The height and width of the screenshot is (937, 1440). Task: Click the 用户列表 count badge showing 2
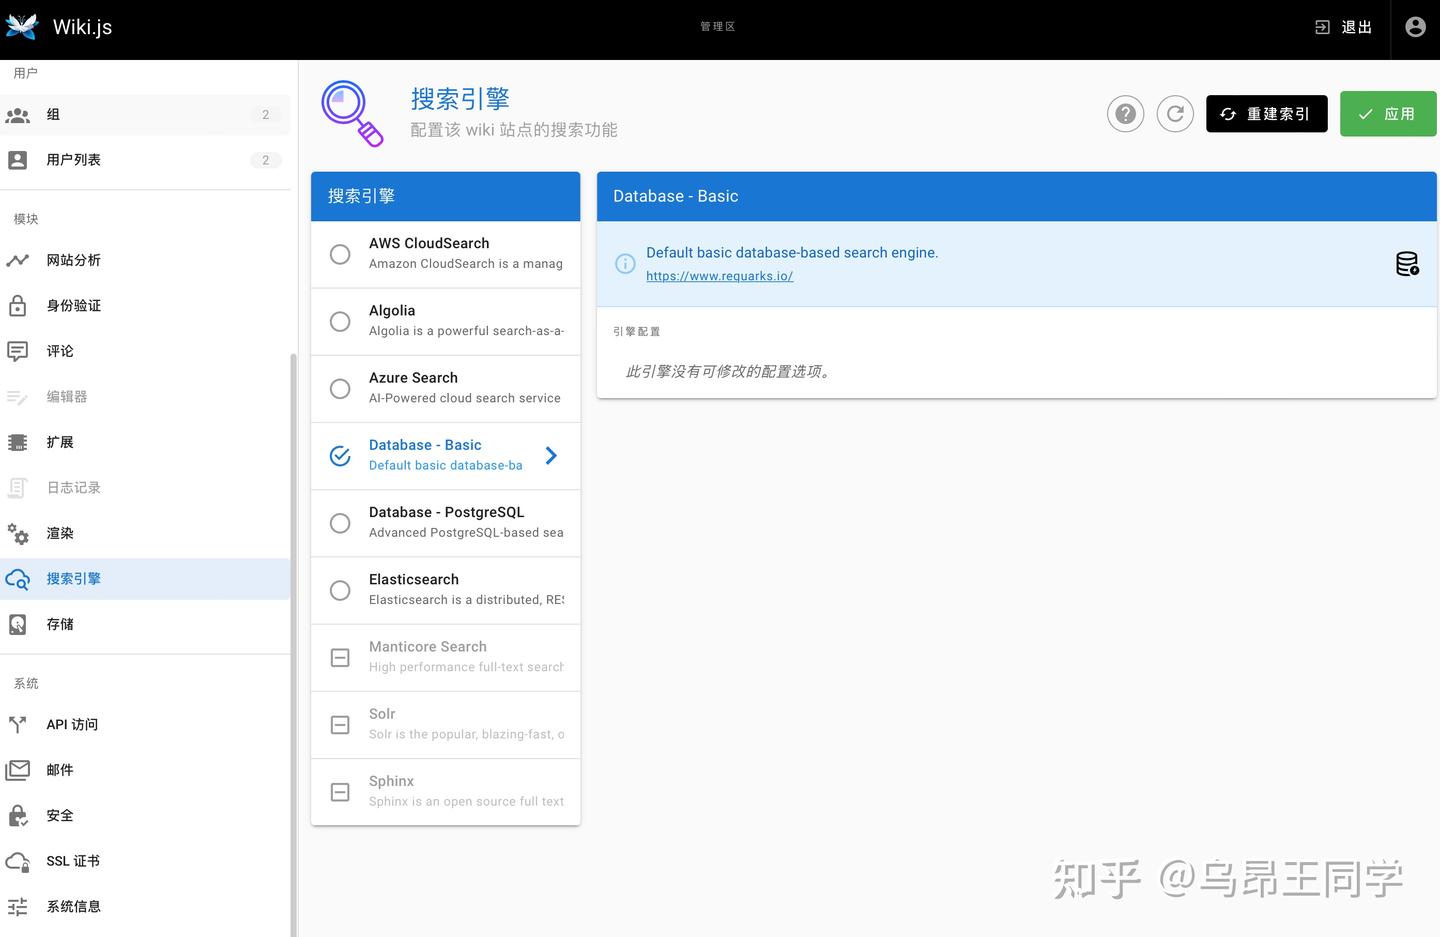coord(265,160)
